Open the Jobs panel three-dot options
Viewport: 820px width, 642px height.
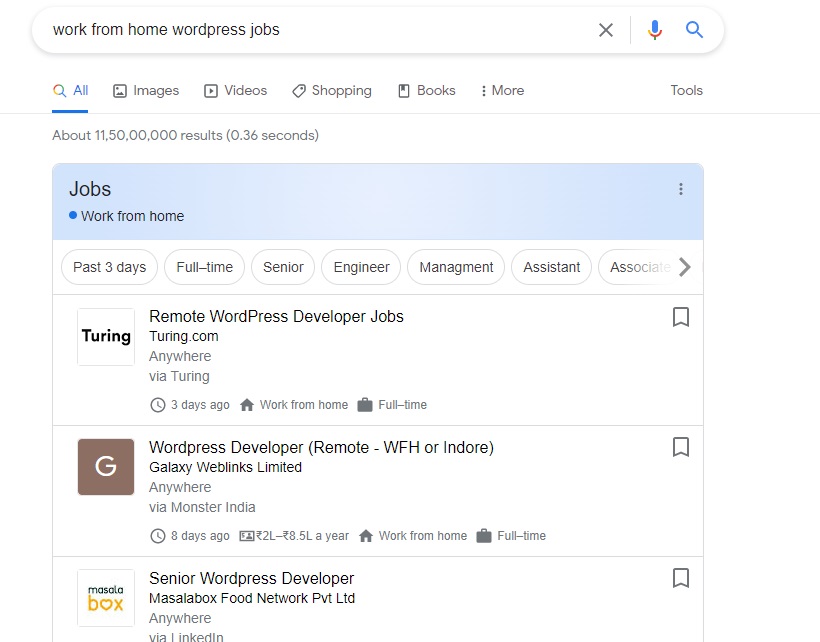(x=680, y=189)
